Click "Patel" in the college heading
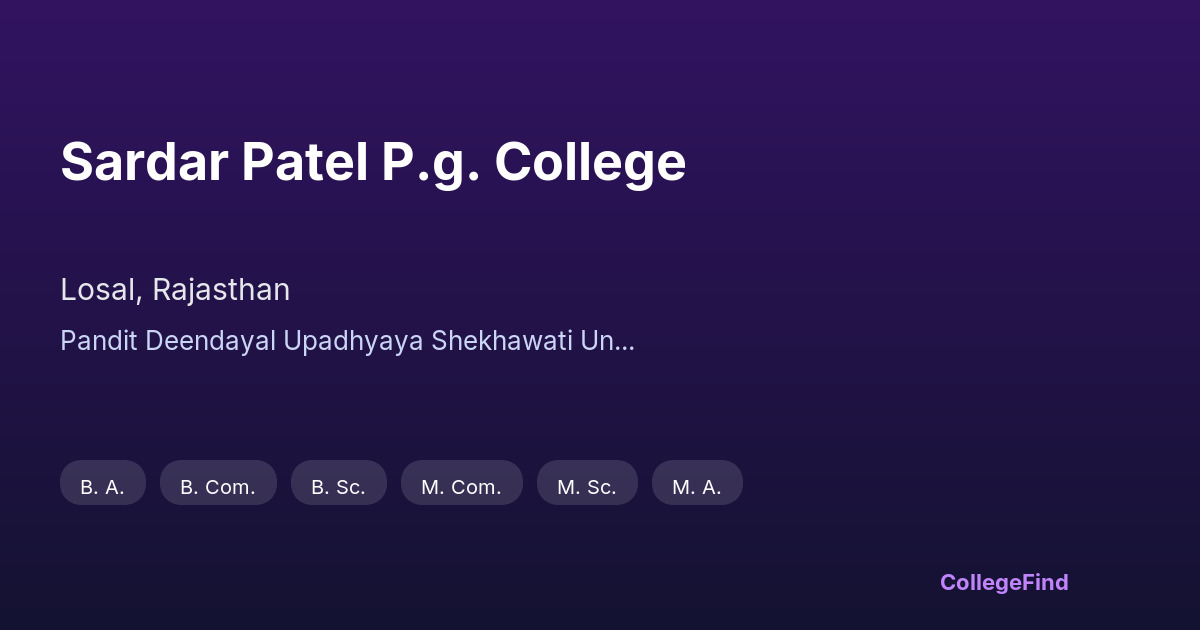The image size is (1200, 630). 304,162
